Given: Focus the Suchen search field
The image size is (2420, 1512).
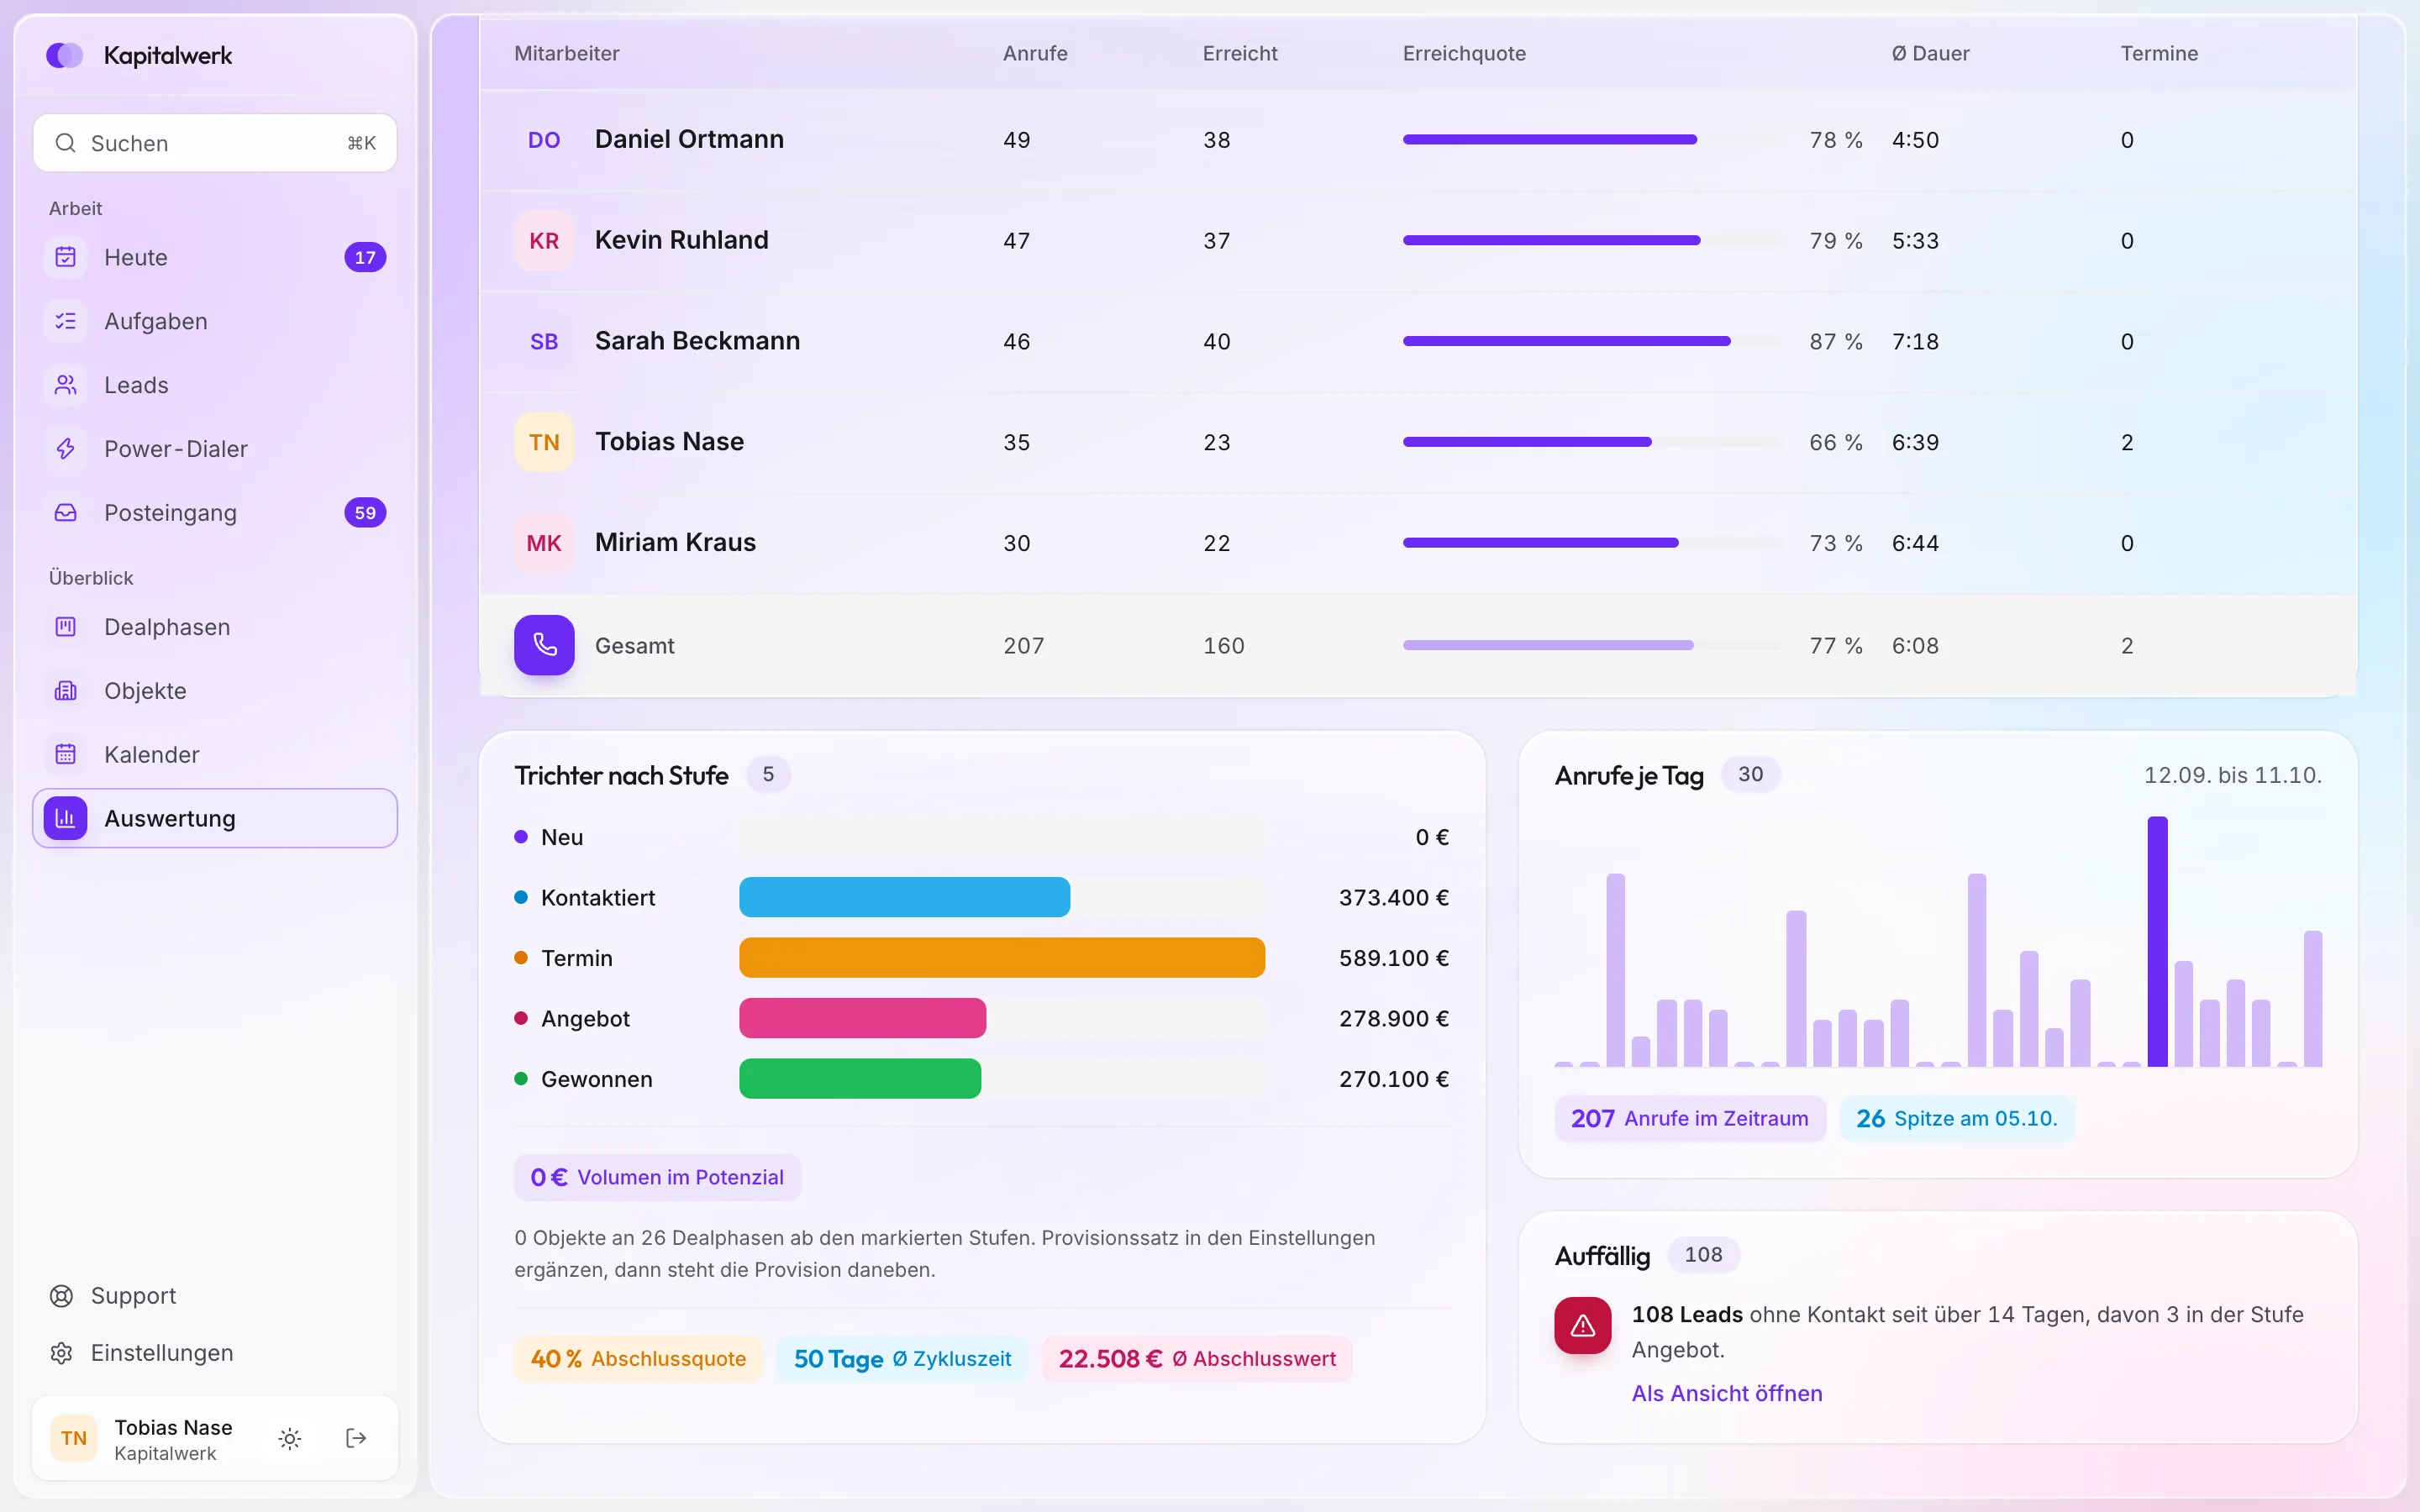Looking at the screenshot, I should [x=215, y=143].
